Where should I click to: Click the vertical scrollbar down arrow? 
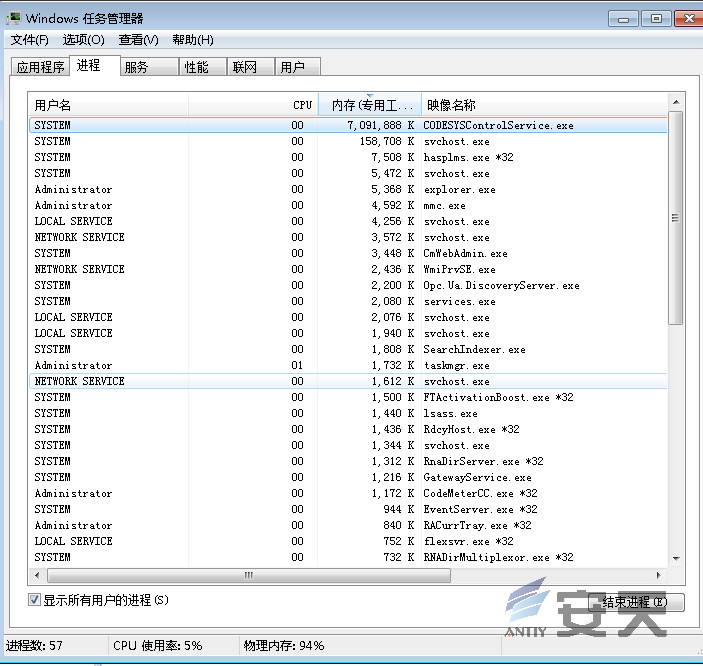pyautogui.click(x=676, y=558)
